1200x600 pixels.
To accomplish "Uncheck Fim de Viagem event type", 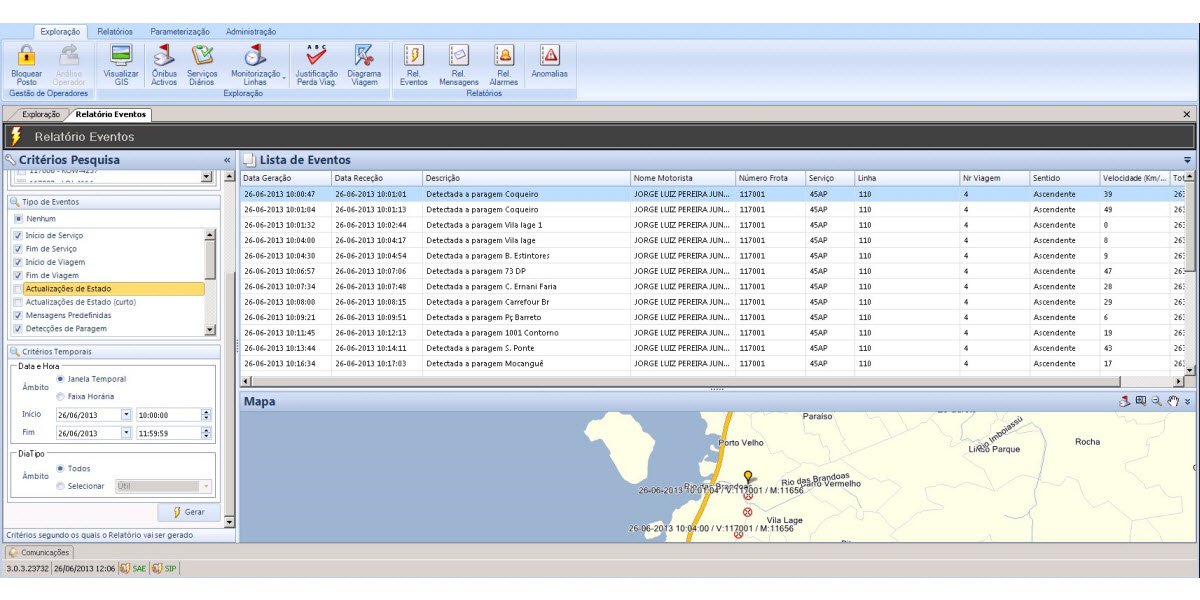I will pyautogui.click(x=17, y=275).
